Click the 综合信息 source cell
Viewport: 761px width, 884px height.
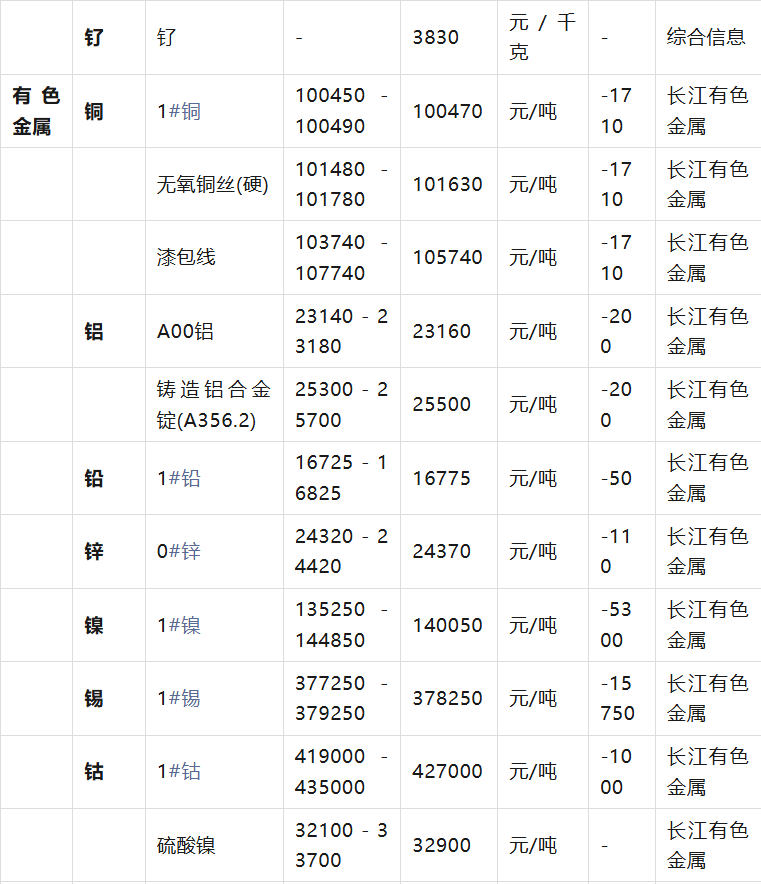click(706, 37)
